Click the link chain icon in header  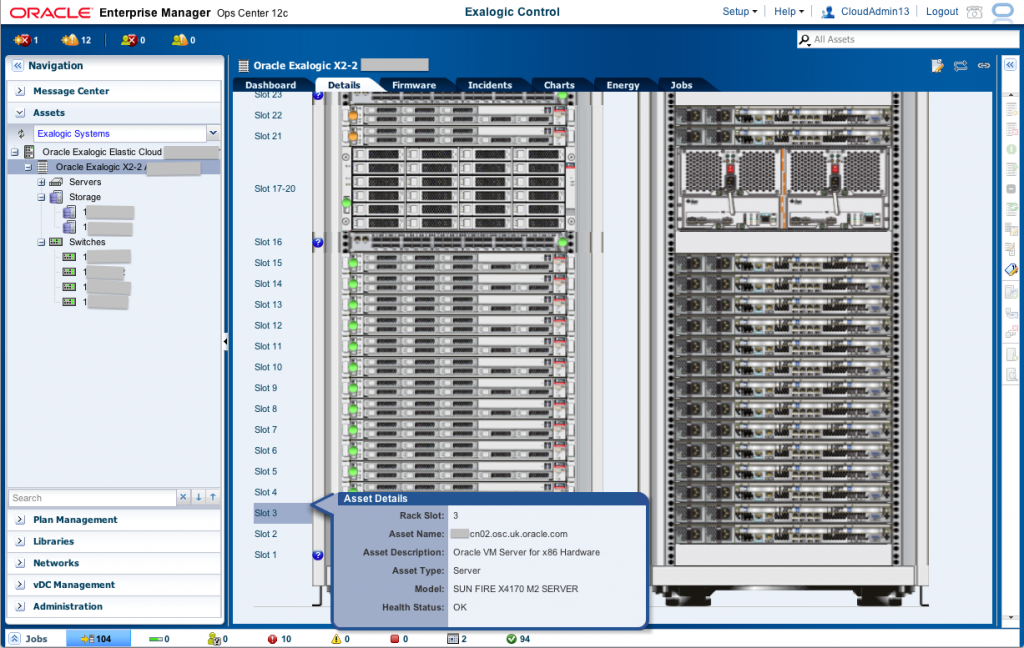click(x=984, y=65)
